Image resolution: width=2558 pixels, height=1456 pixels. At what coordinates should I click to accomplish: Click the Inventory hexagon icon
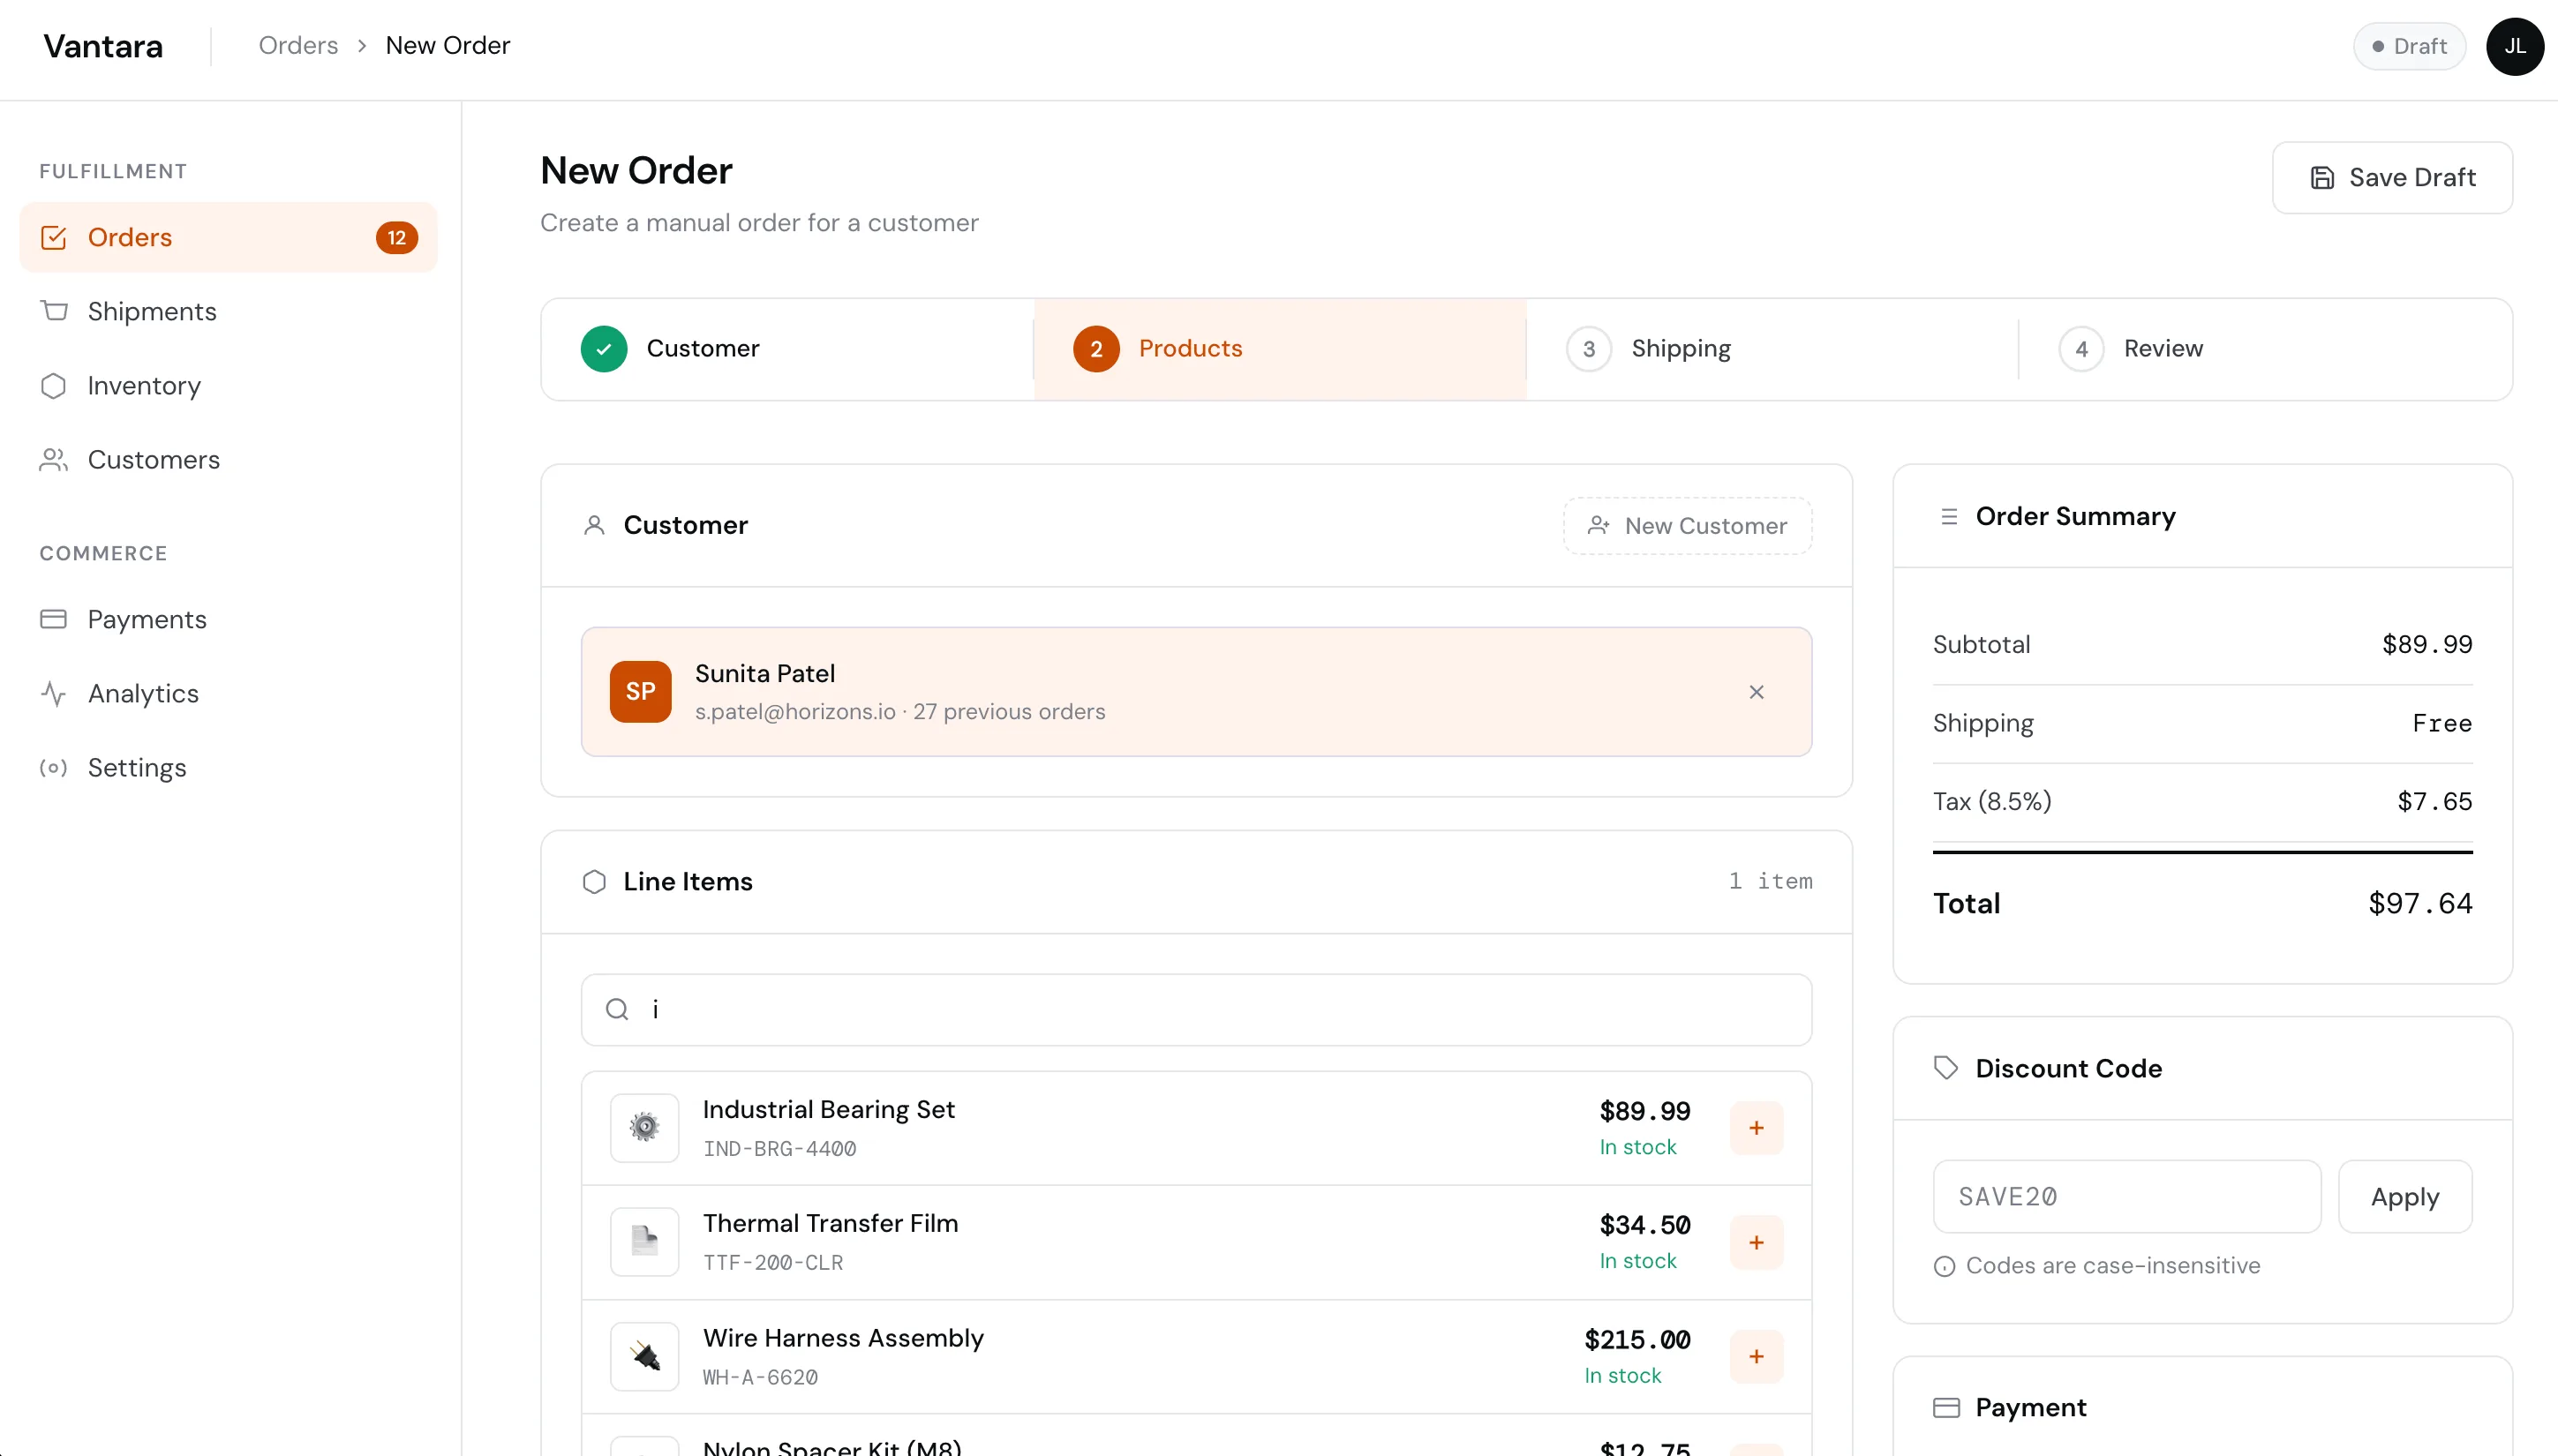point(54,385)
